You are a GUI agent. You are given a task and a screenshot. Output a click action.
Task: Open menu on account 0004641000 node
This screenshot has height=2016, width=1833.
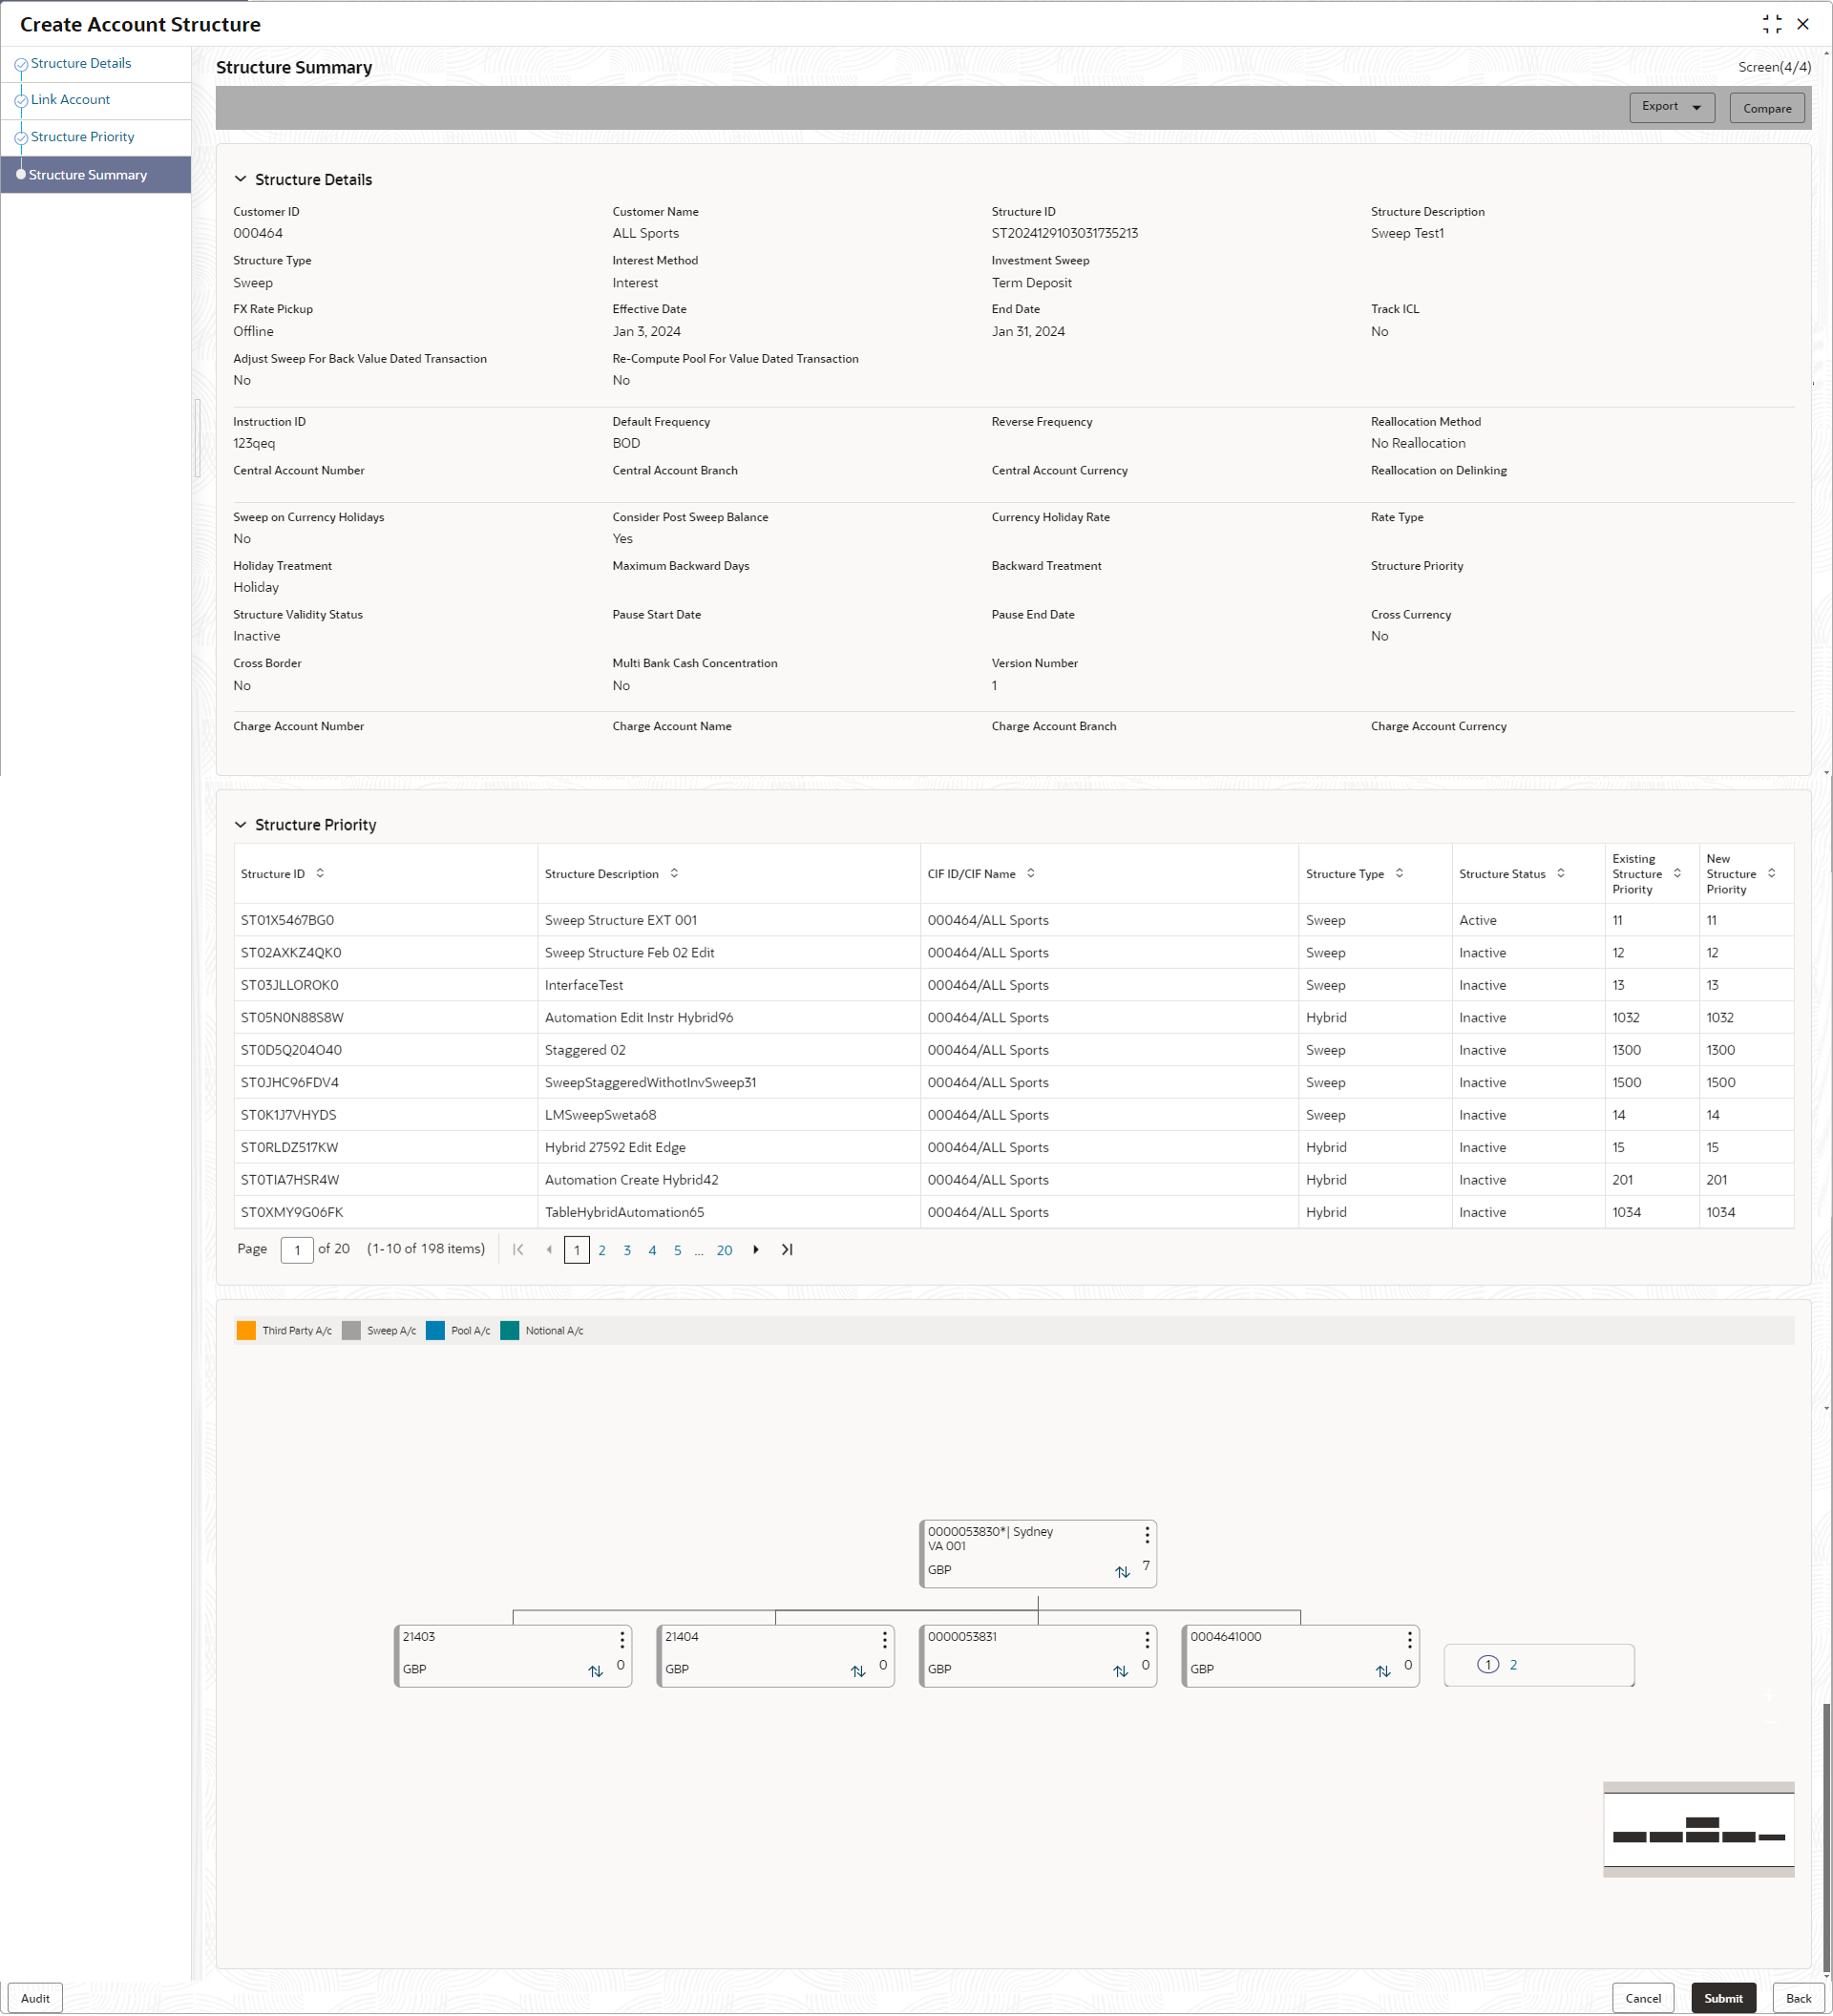[1409, 1639]
